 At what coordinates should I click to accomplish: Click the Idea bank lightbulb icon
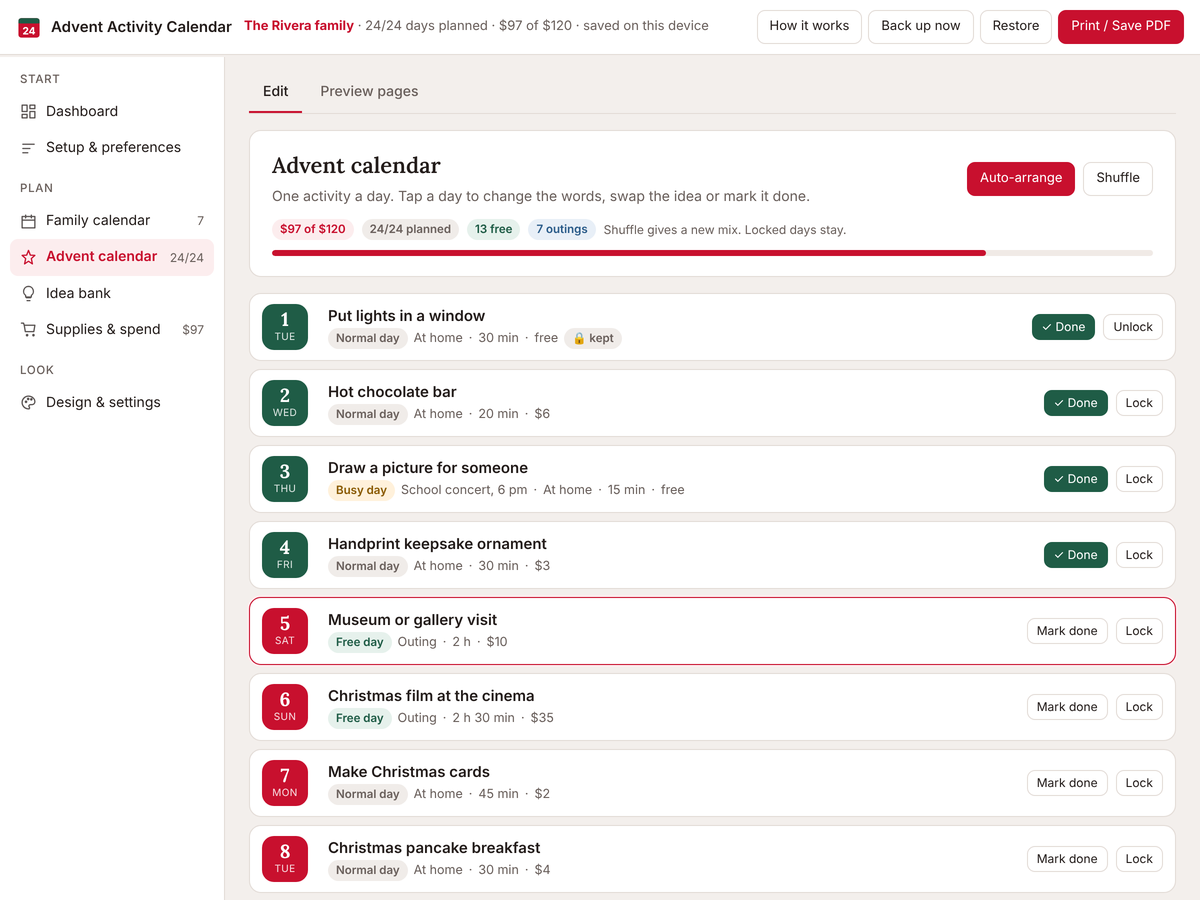(28, 293)
